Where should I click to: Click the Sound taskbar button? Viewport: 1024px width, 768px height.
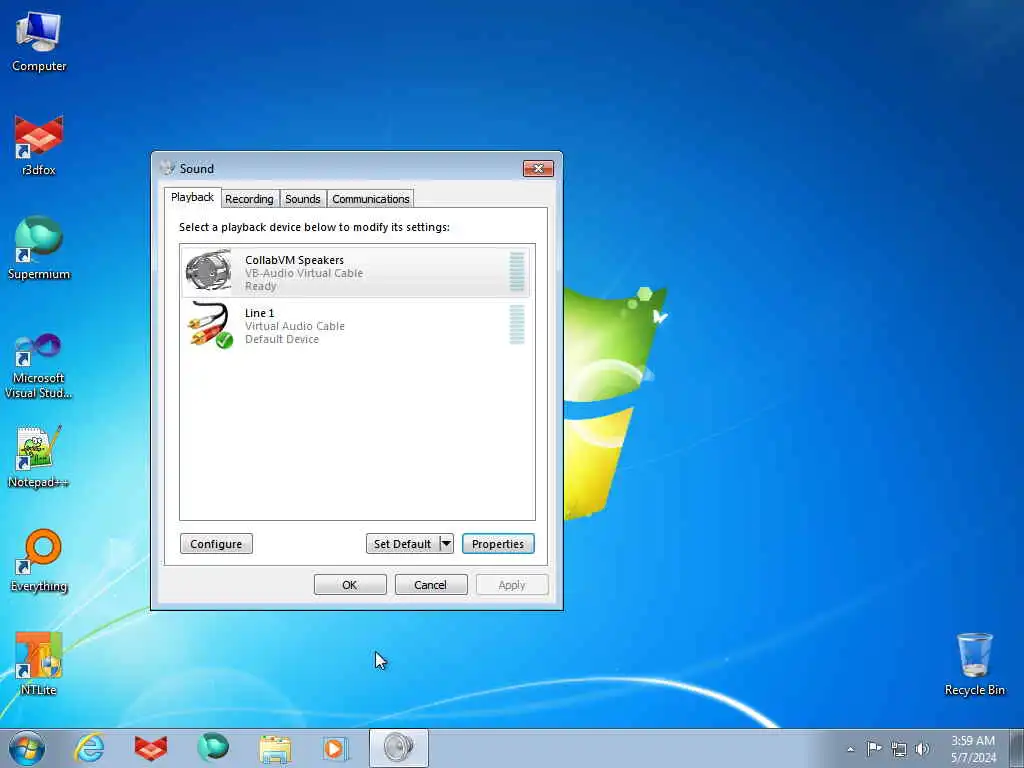click(398, 748)
